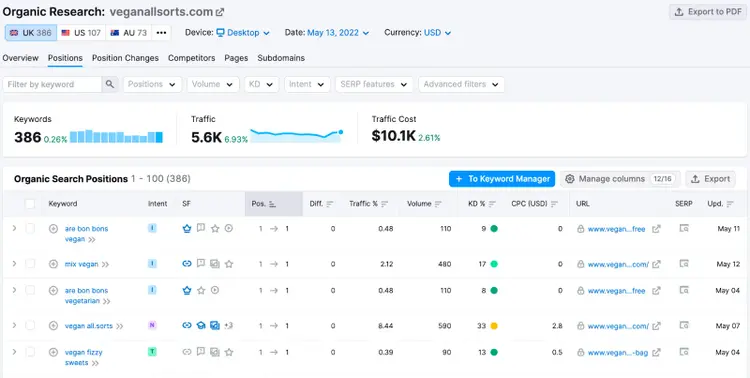Click into the Filter by keyword field
The image size is (750, 378).
tap(52, 84)
